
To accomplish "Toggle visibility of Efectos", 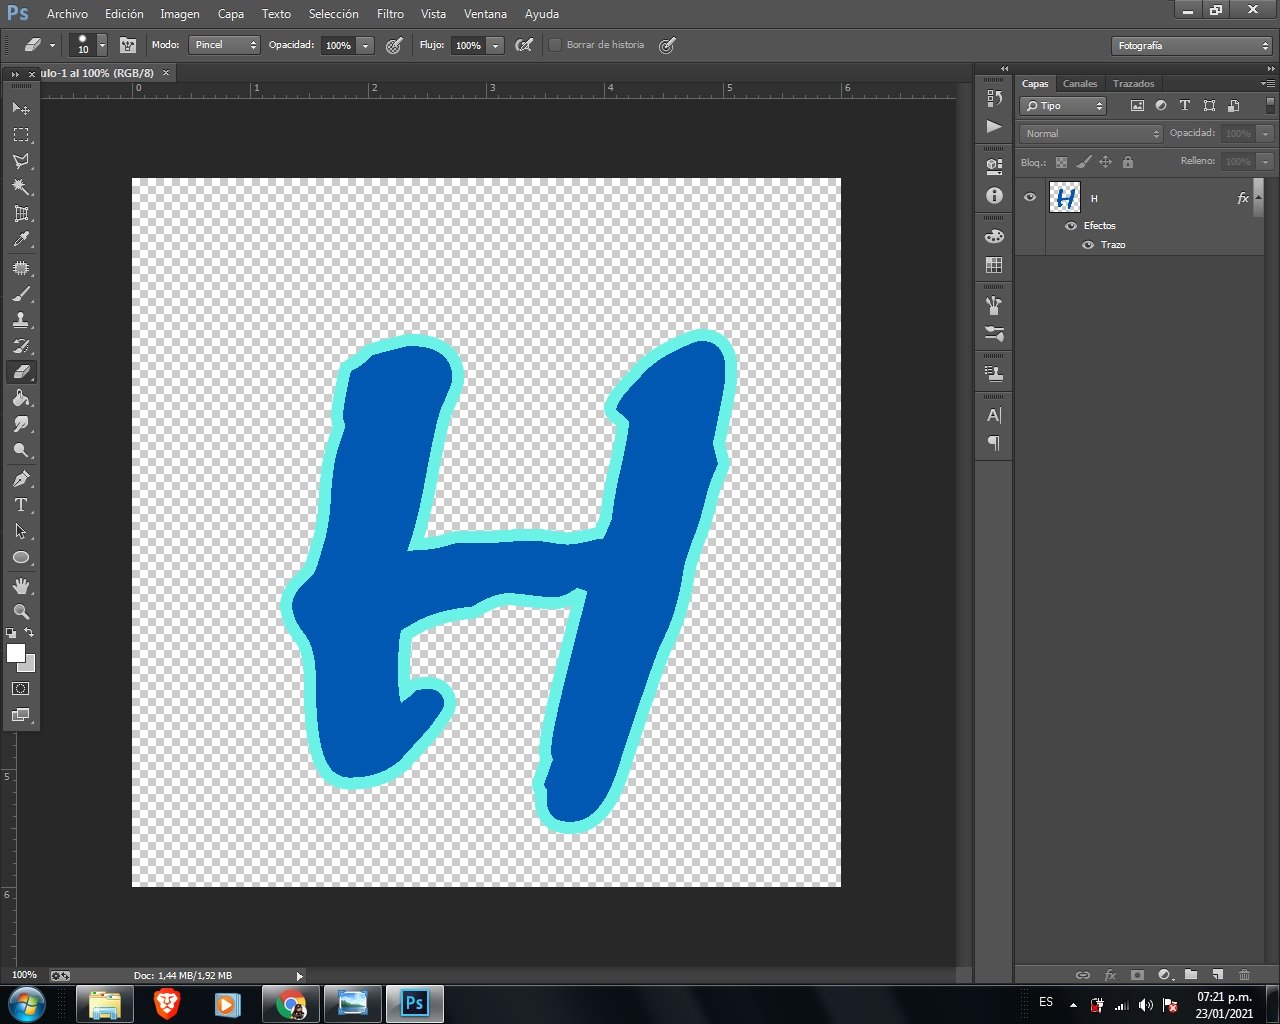I will click(x=1071, y=226).
